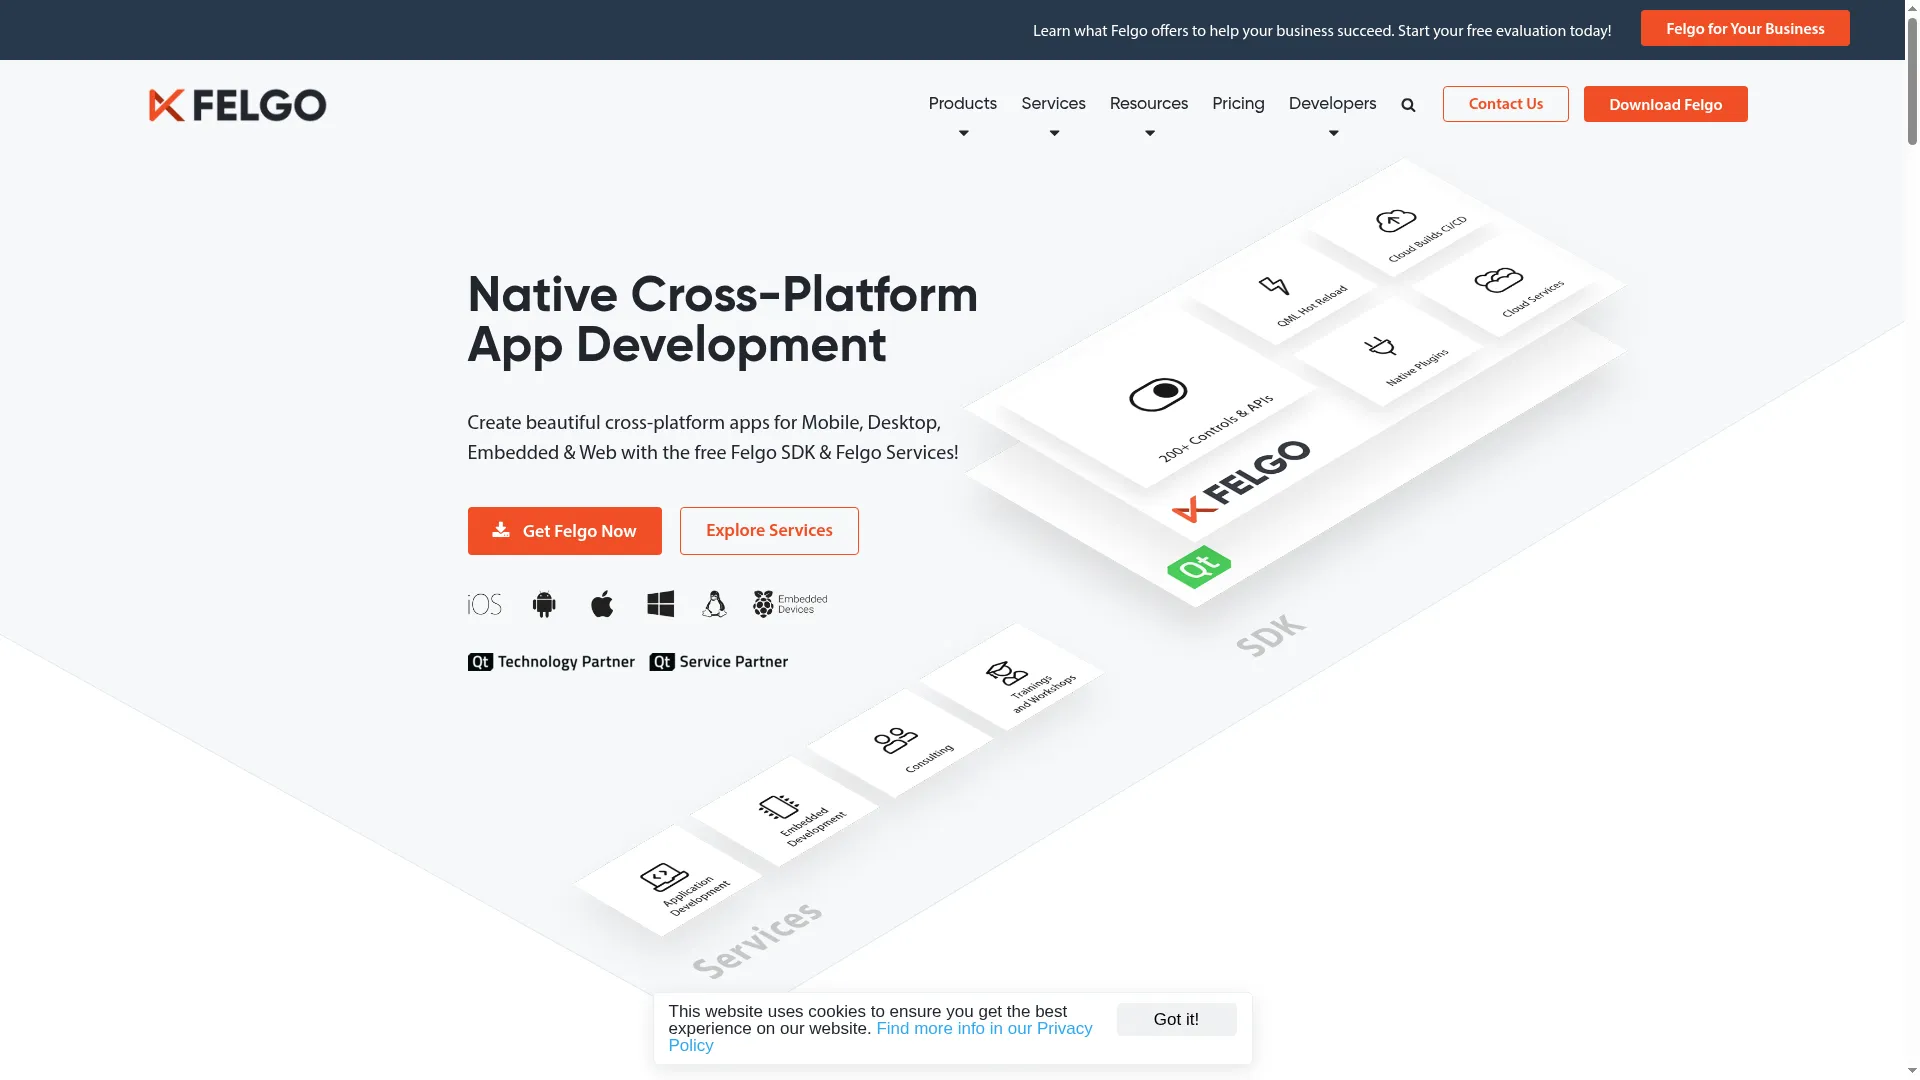Screen dimensions: 1920x1080
Task: Open the search magnifier icon
Action: 1408,105
